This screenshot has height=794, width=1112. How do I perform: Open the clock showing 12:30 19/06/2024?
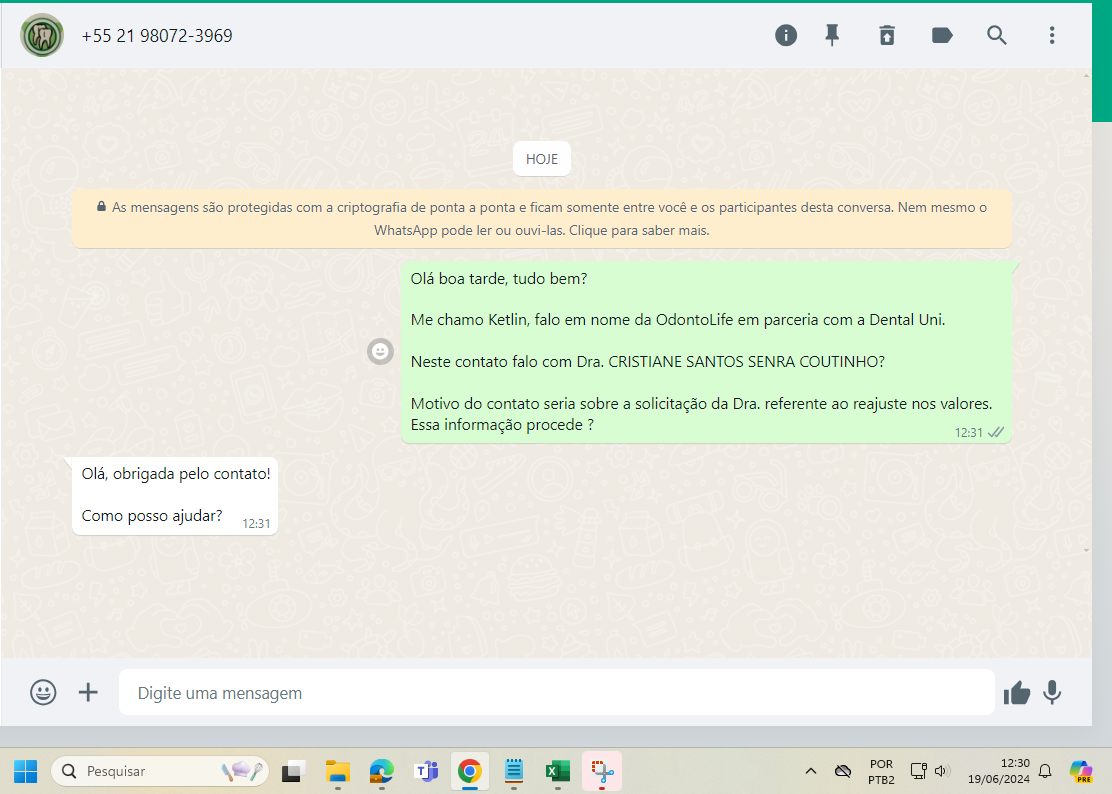pyautogui.click(x=999, y=771)
